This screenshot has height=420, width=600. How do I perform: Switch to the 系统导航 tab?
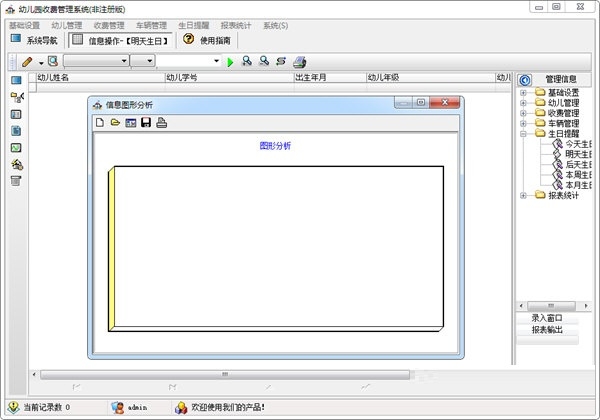point(35,41)
